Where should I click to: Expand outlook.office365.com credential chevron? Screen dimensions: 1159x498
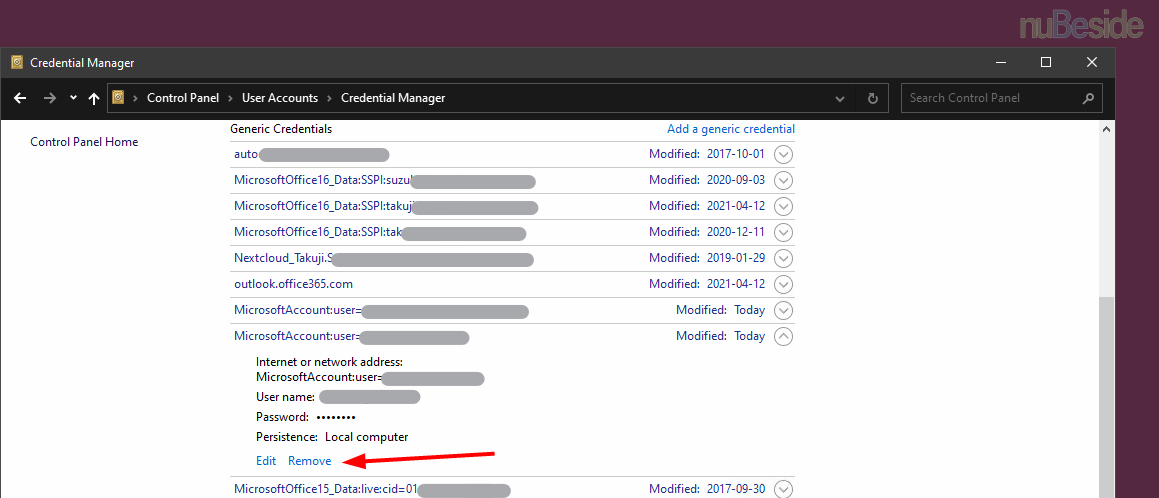(x=784, y=284)
